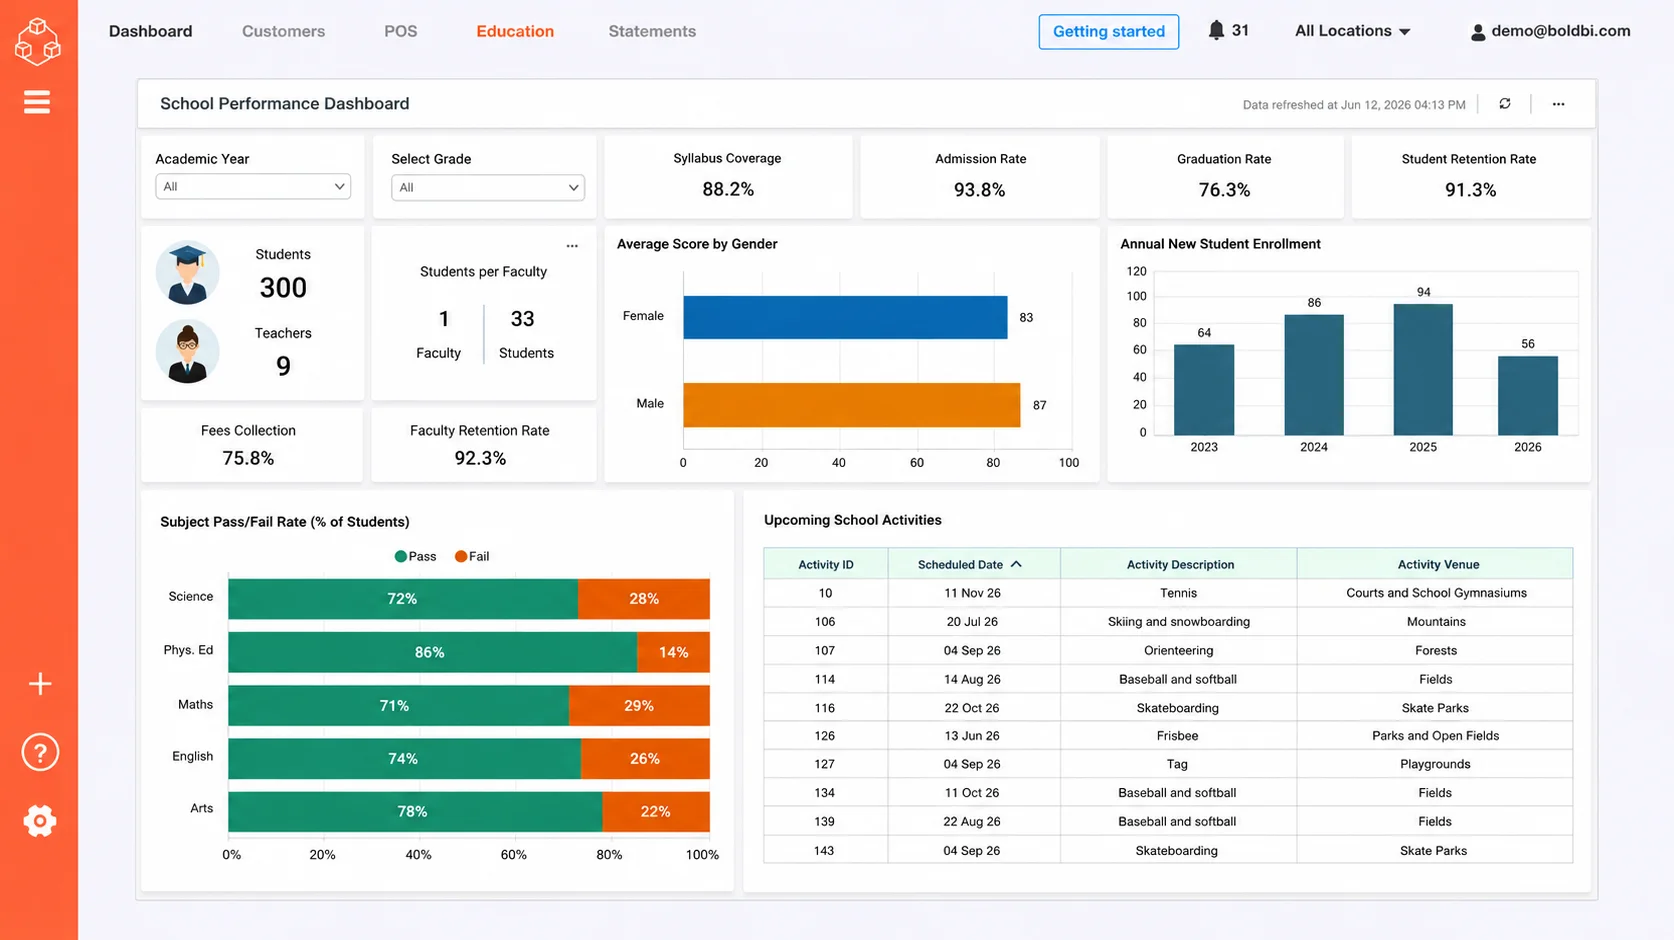Click the plus icon in sidebar

pyautogui.click(x=40, y=684)
